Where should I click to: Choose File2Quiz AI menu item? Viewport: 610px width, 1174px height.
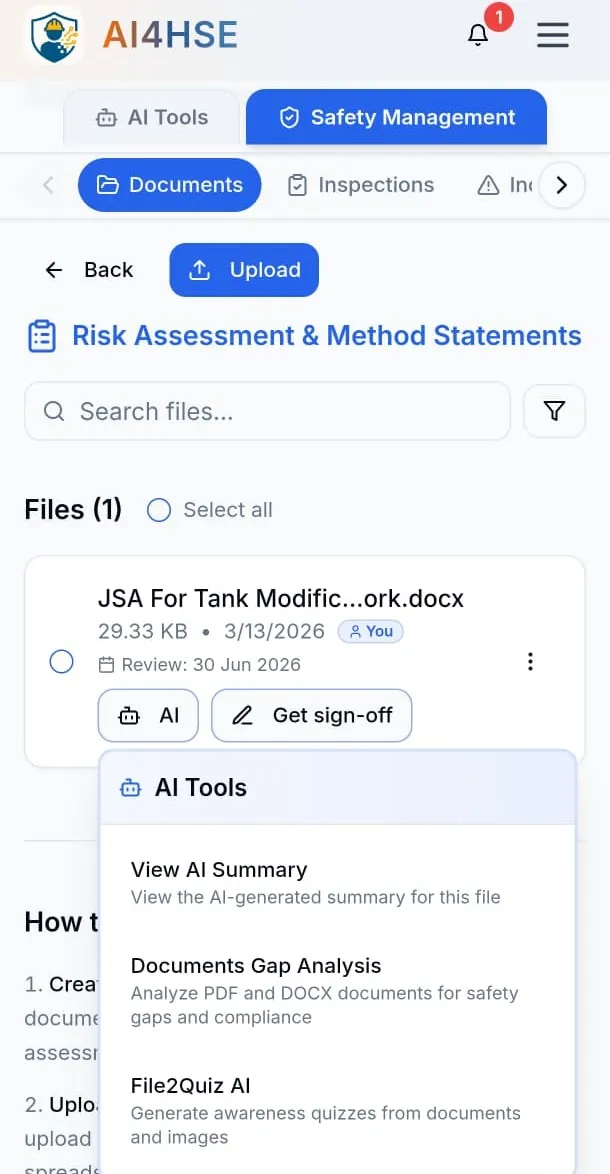click(x=337, y=1111)
